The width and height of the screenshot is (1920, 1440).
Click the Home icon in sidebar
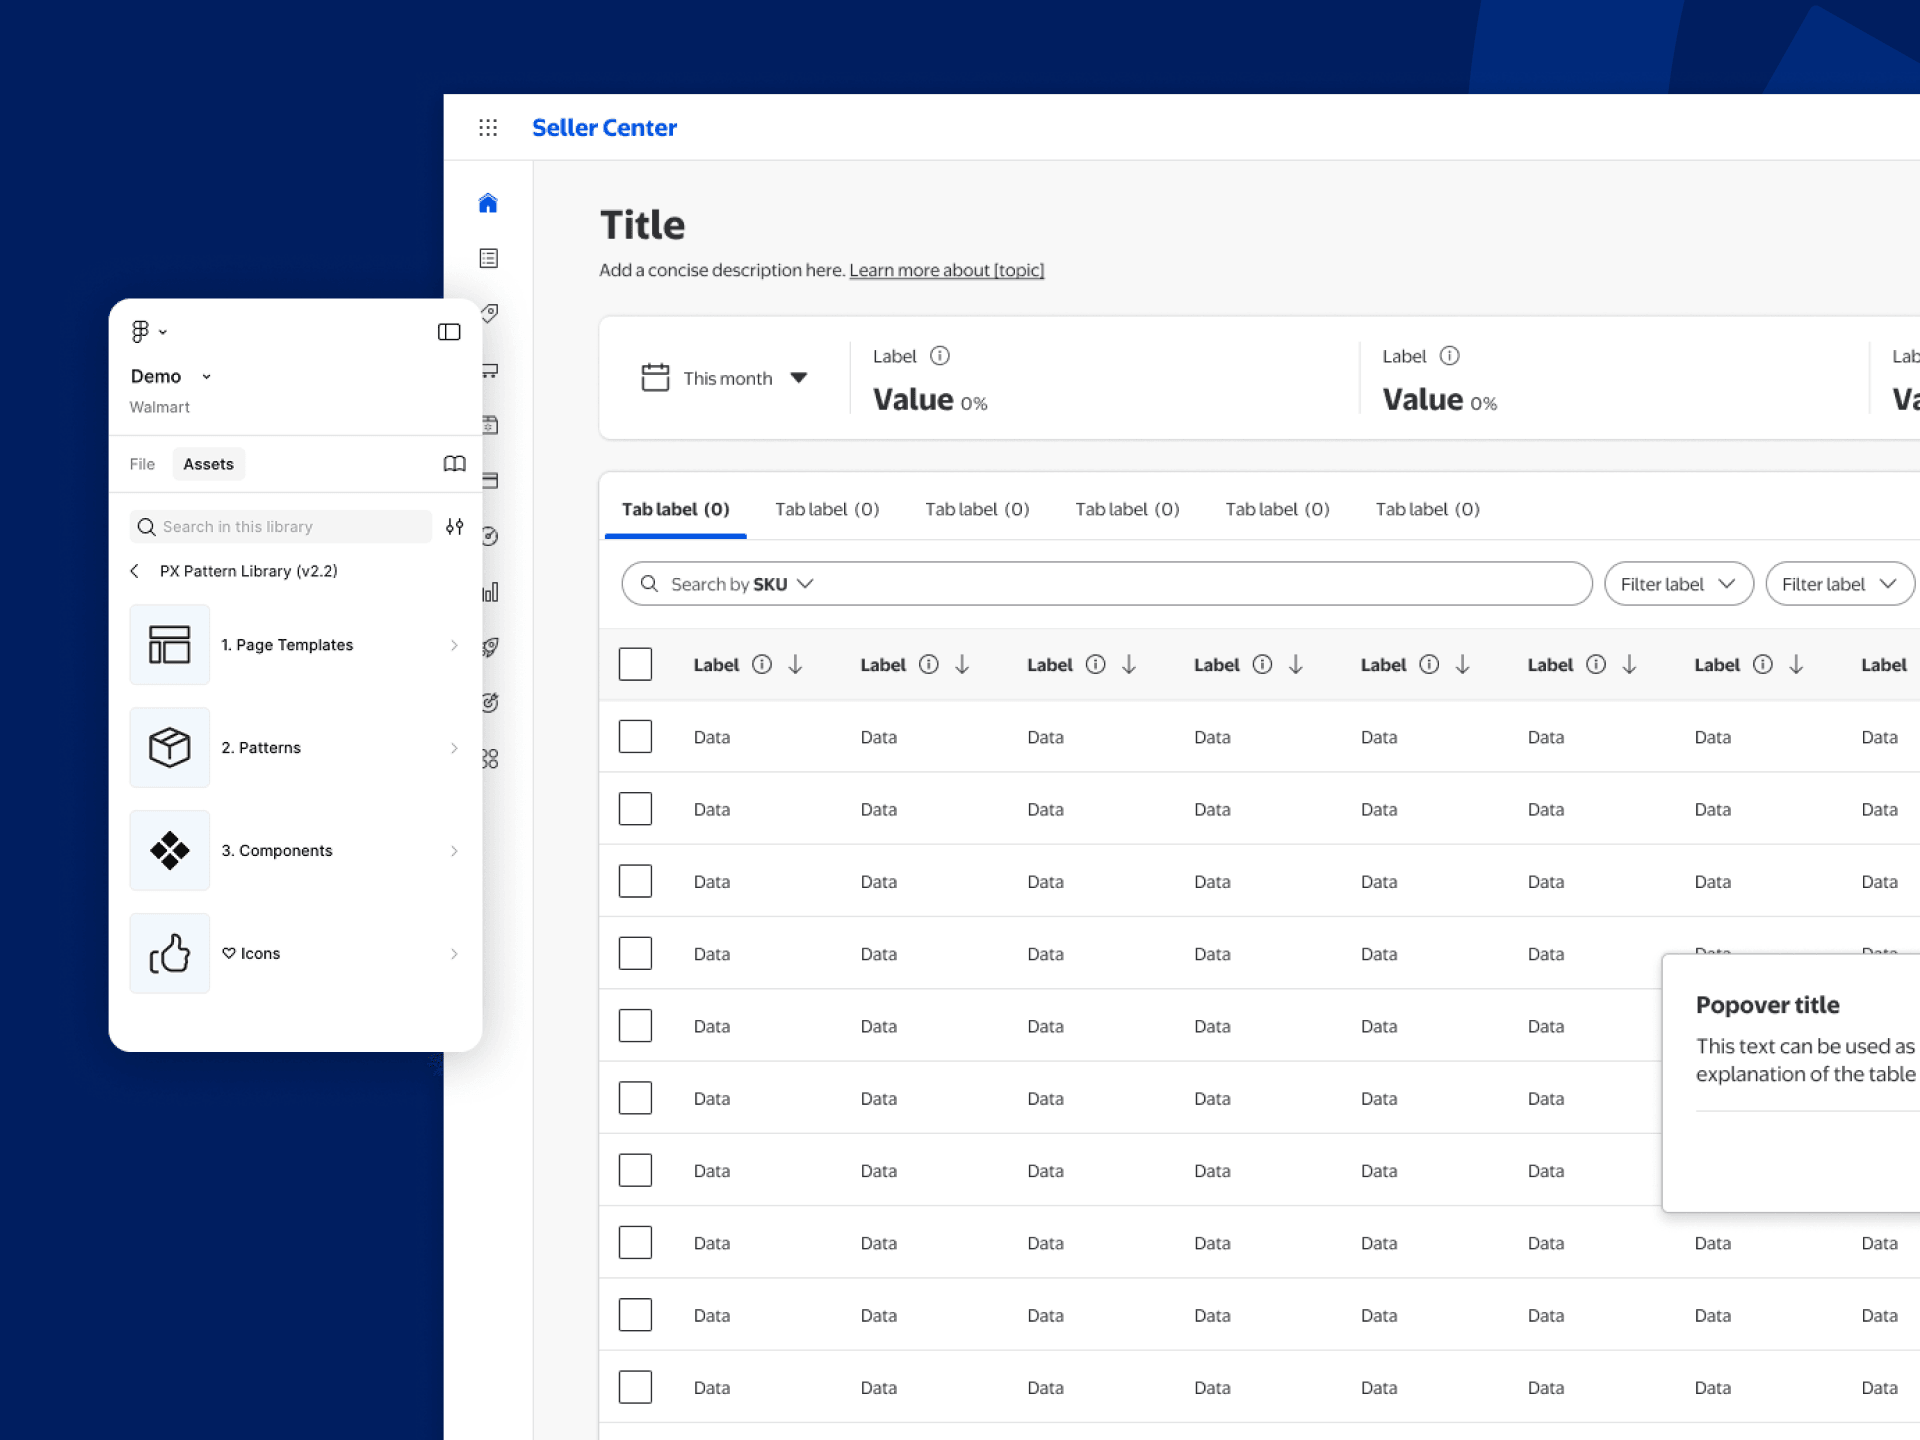tap(488, 203)
